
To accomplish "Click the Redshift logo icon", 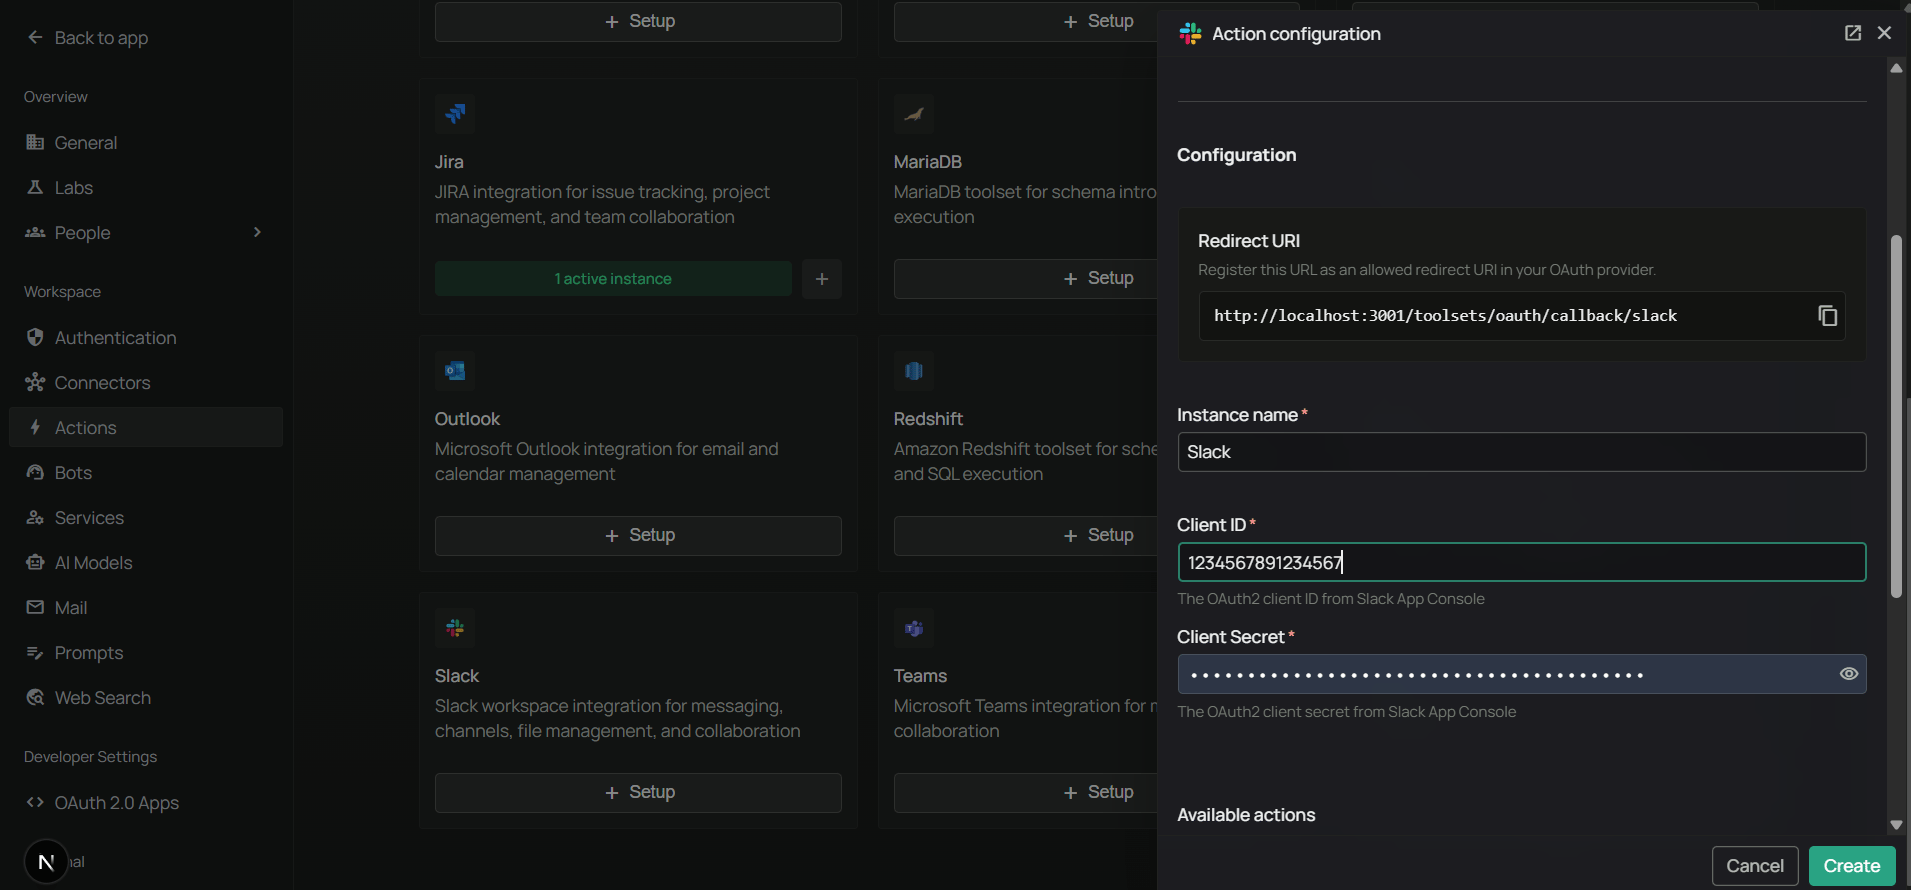I will click(x=914, y=371).
